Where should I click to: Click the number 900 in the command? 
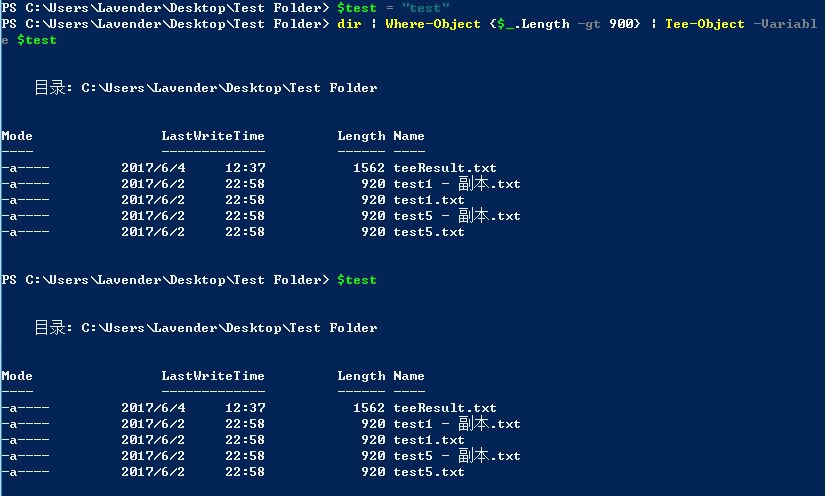[621, 24]
